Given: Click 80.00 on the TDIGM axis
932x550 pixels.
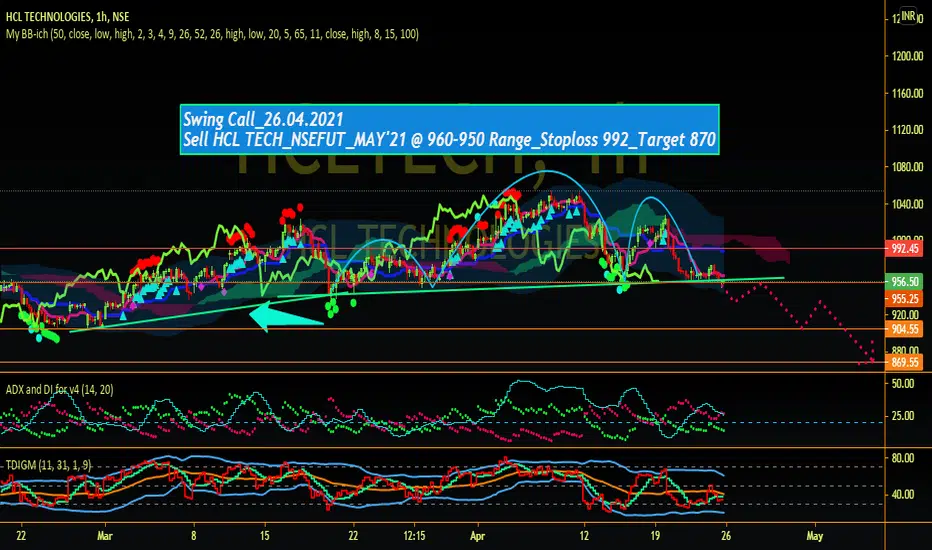Looking at the screenshot, I should pyautogui.click(x=903, y=458).
